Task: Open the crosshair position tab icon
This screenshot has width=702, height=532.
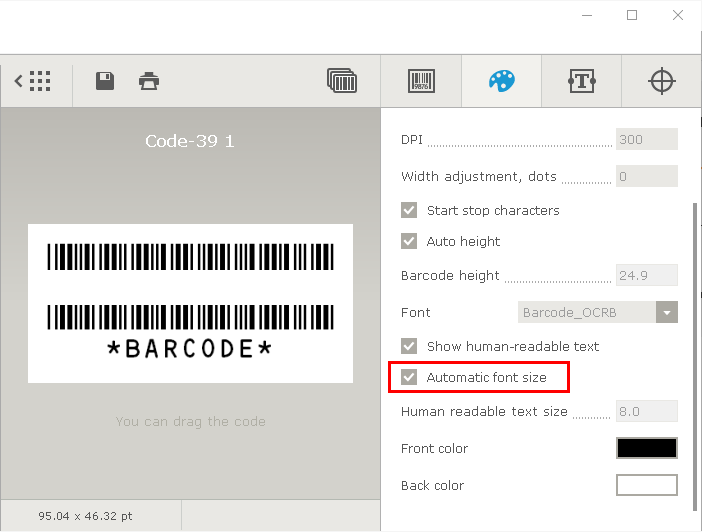Action: pyautogui.click(x=662, y=81)
